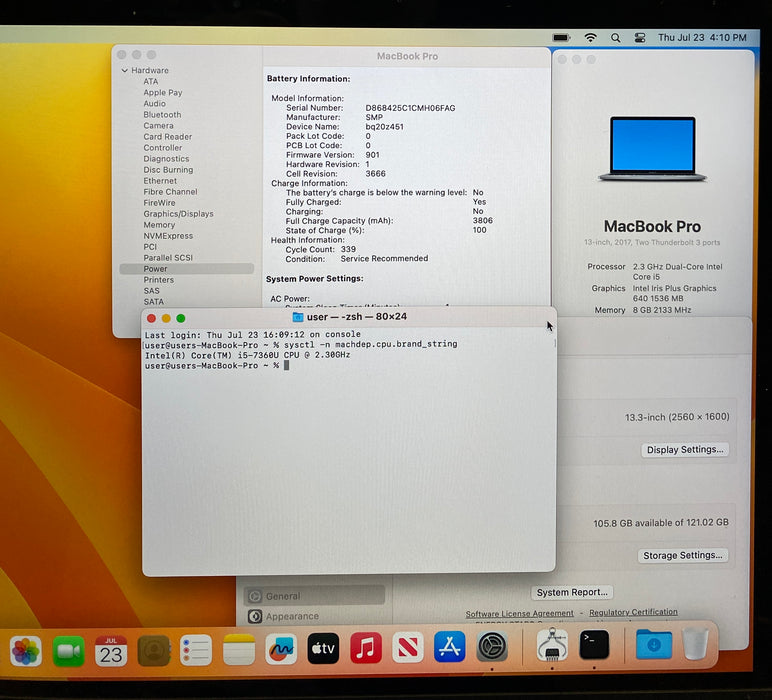The height and width of the screenshot is (700, 772).
Task: Click the battery status menu bar icon
Action: coord(561,37)
